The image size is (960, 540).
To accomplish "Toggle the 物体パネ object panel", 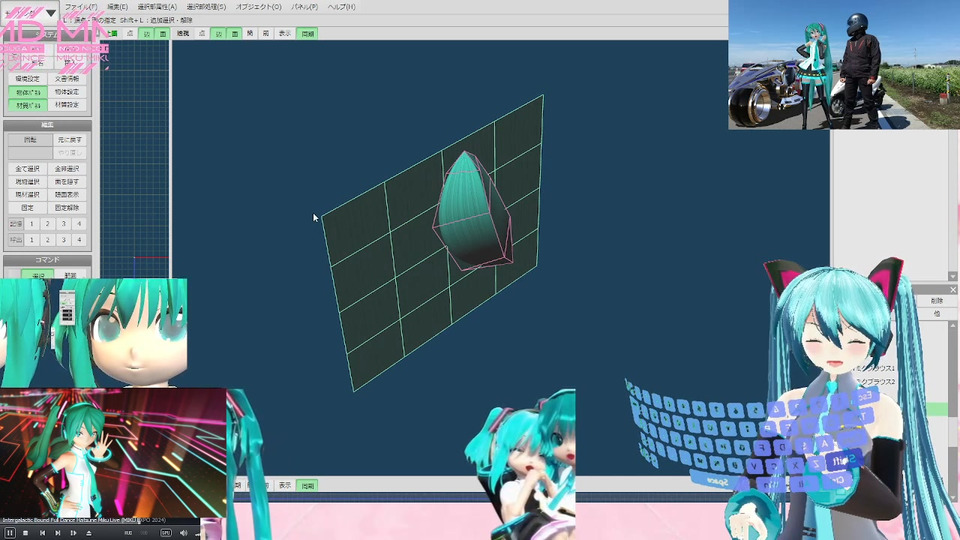I will click(28, 92).
